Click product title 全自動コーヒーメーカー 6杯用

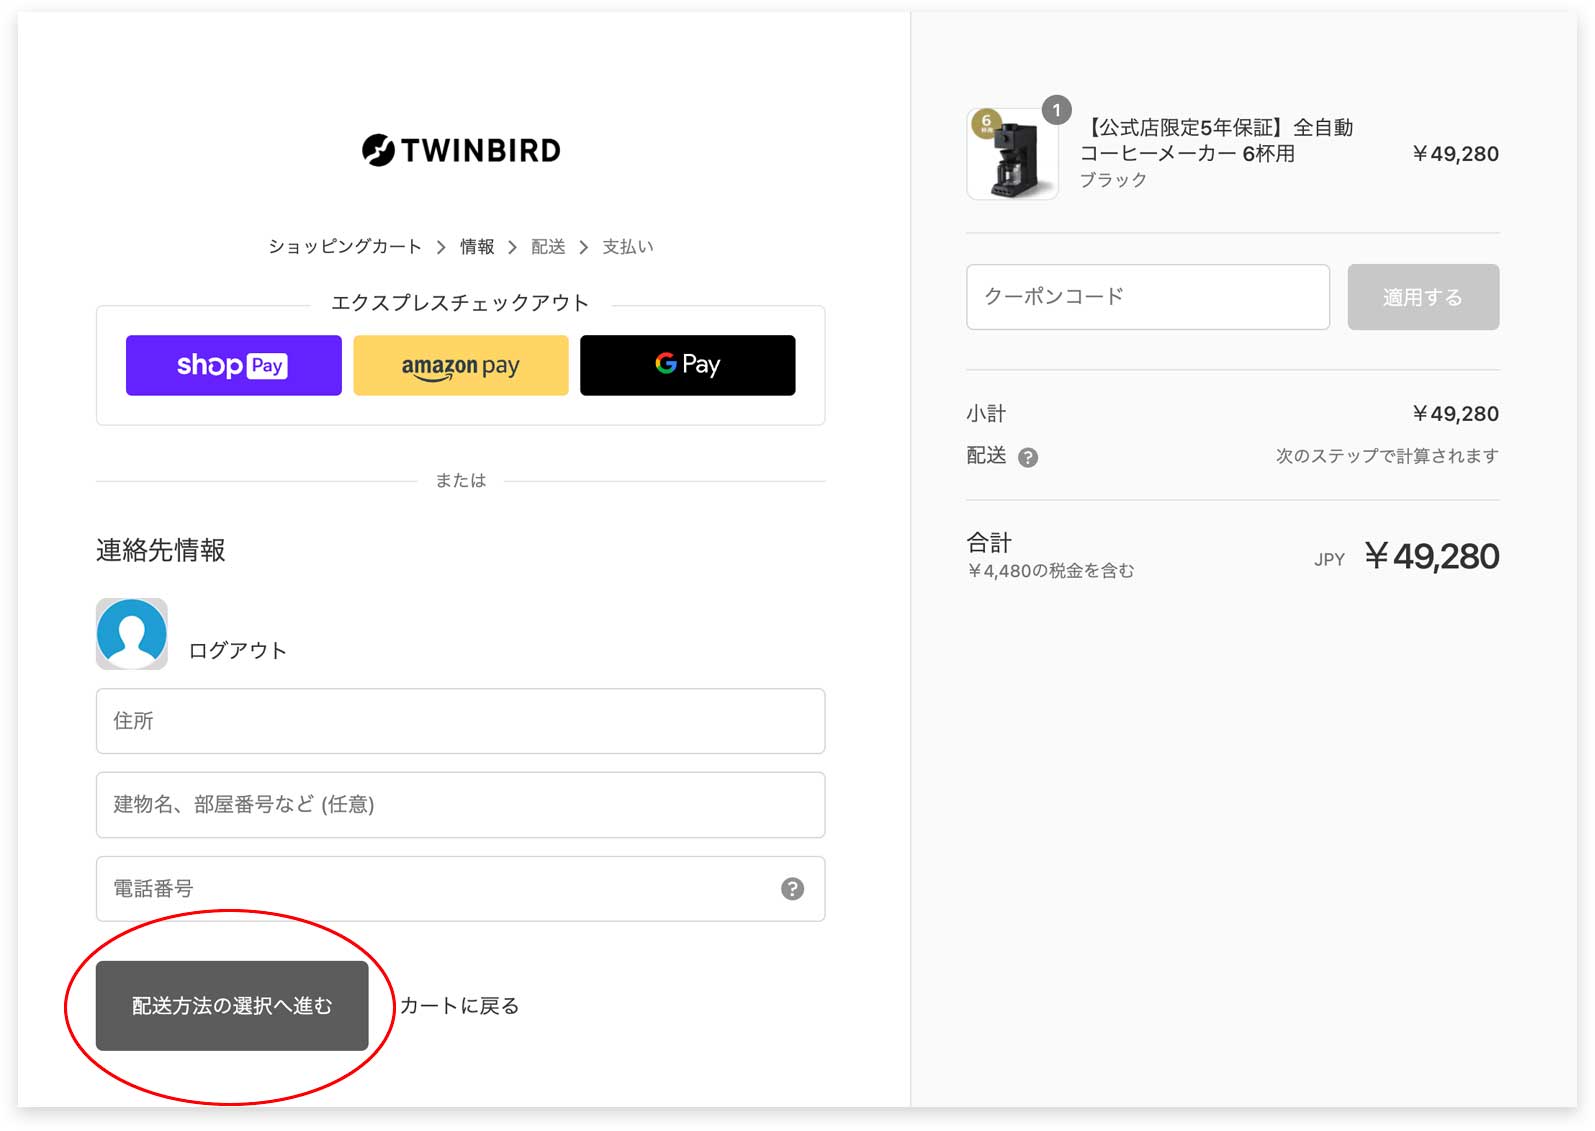[x=1217, y=140]
